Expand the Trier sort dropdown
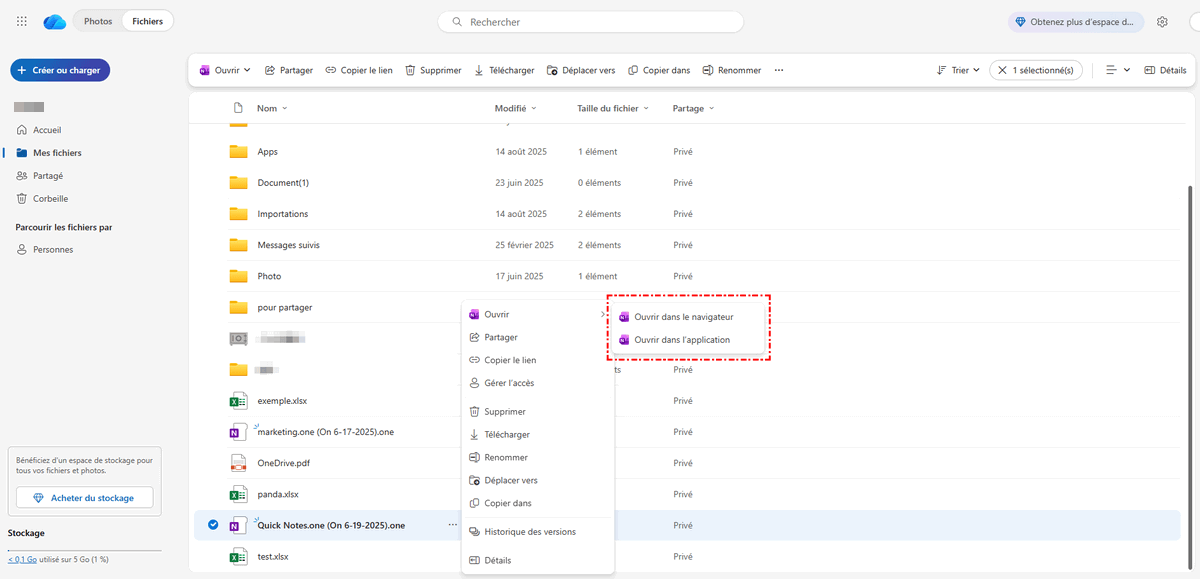 pos(958,71)
